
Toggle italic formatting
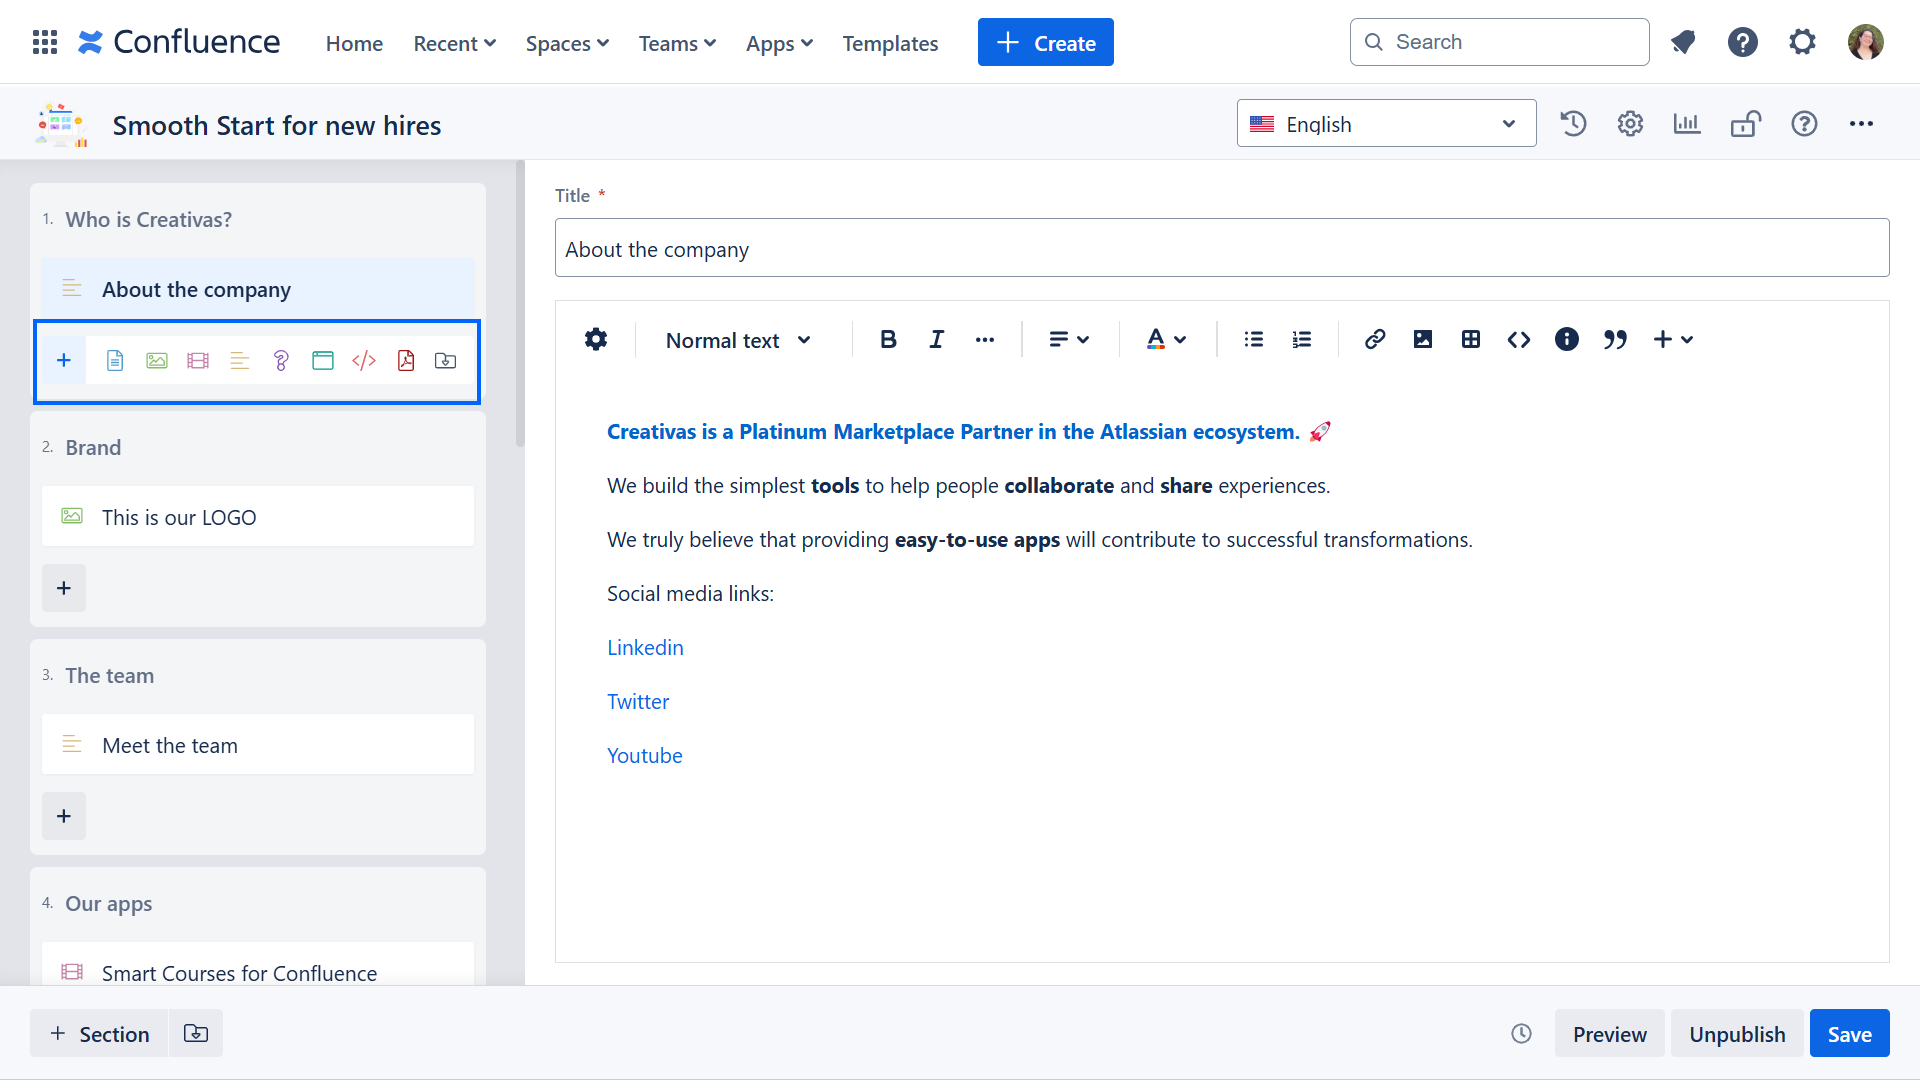(x=936, y=340)
